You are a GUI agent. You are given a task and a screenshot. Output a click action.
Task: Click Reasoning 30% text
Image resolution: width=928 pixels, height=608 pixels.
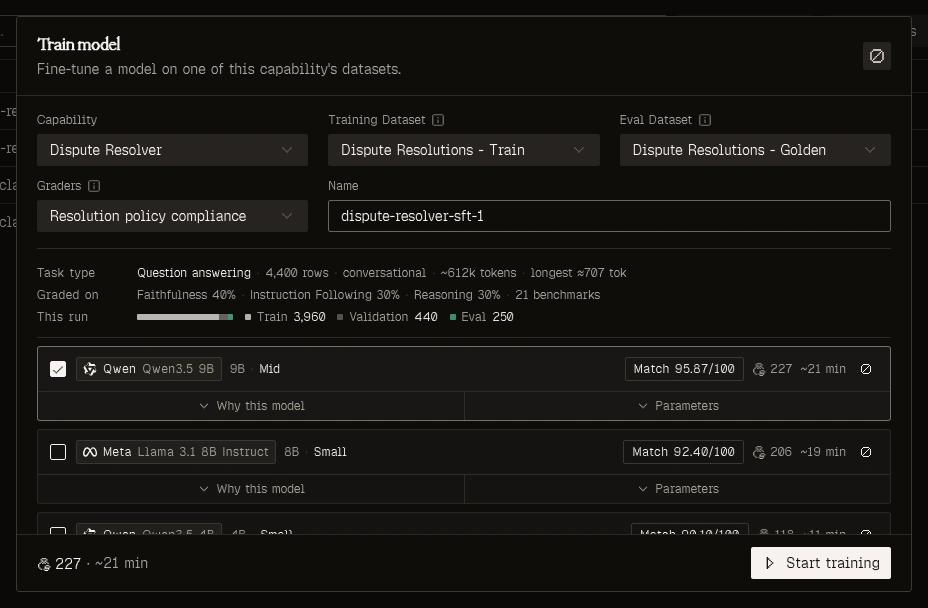coord(457,295)
